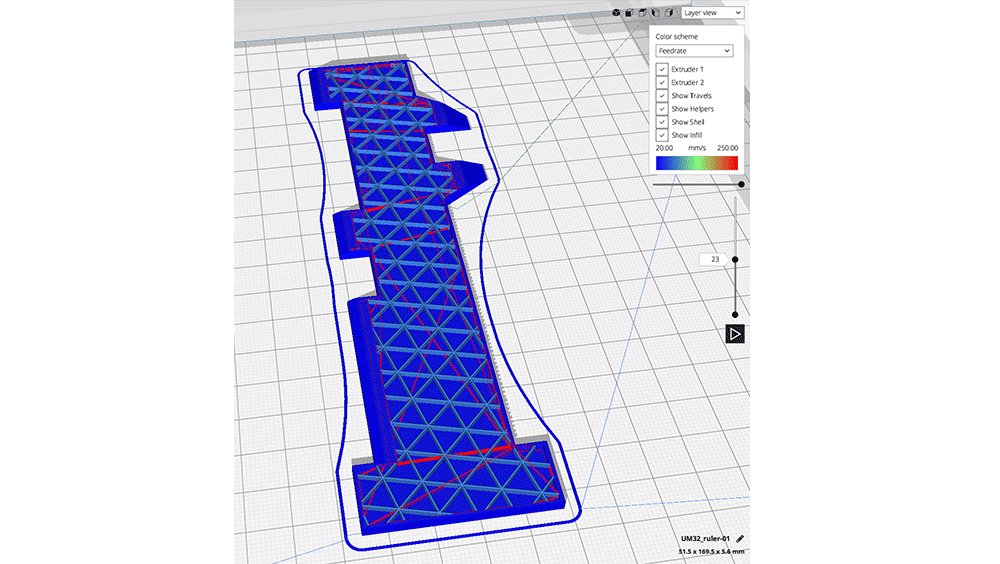Toggle the Show Shell checkbox
The width and height of the screenshot is (1000, 564).
tap(662, 121)
